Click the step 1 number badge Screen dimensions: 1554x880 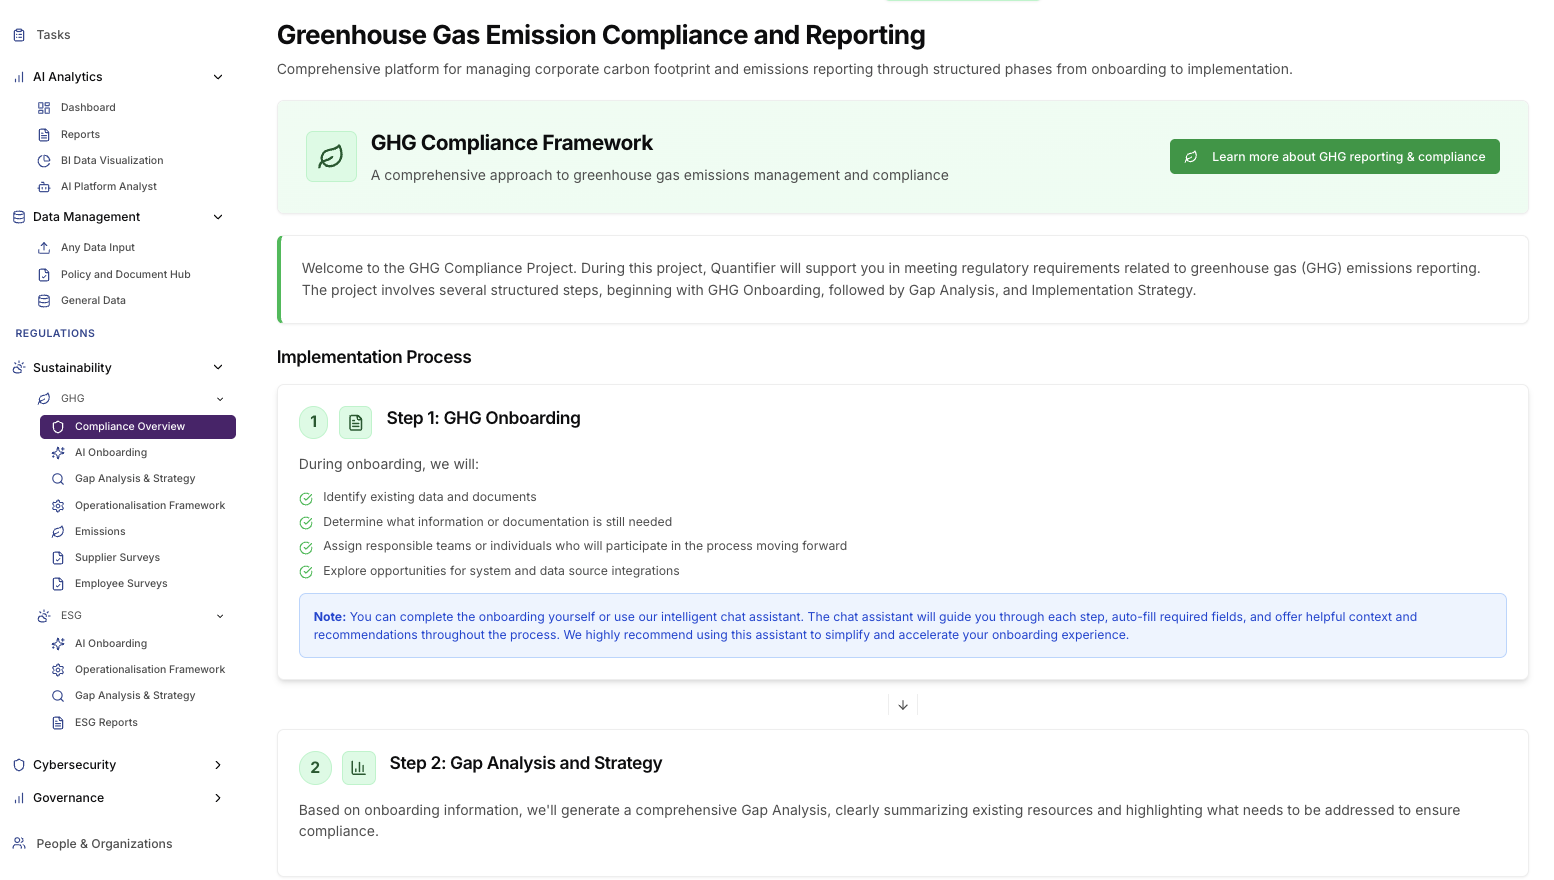(x=313, y=422)
